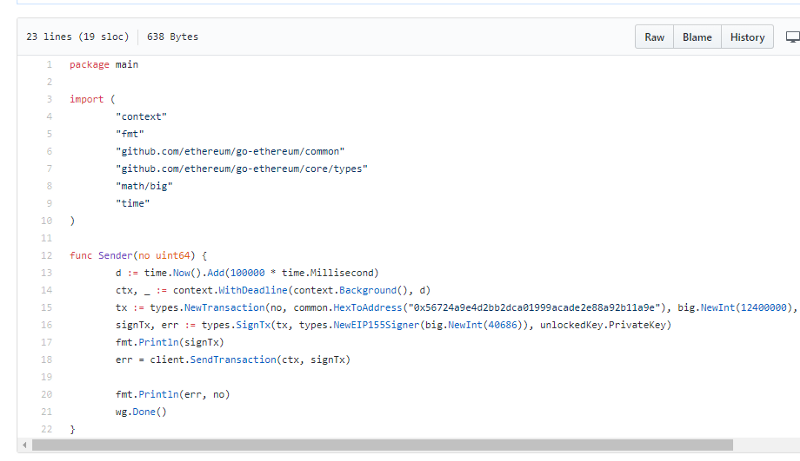Select line number 3 at the import statement
The width and height of the screenshot is (800, 461).
pyautogui.click(x=48, y=100)
